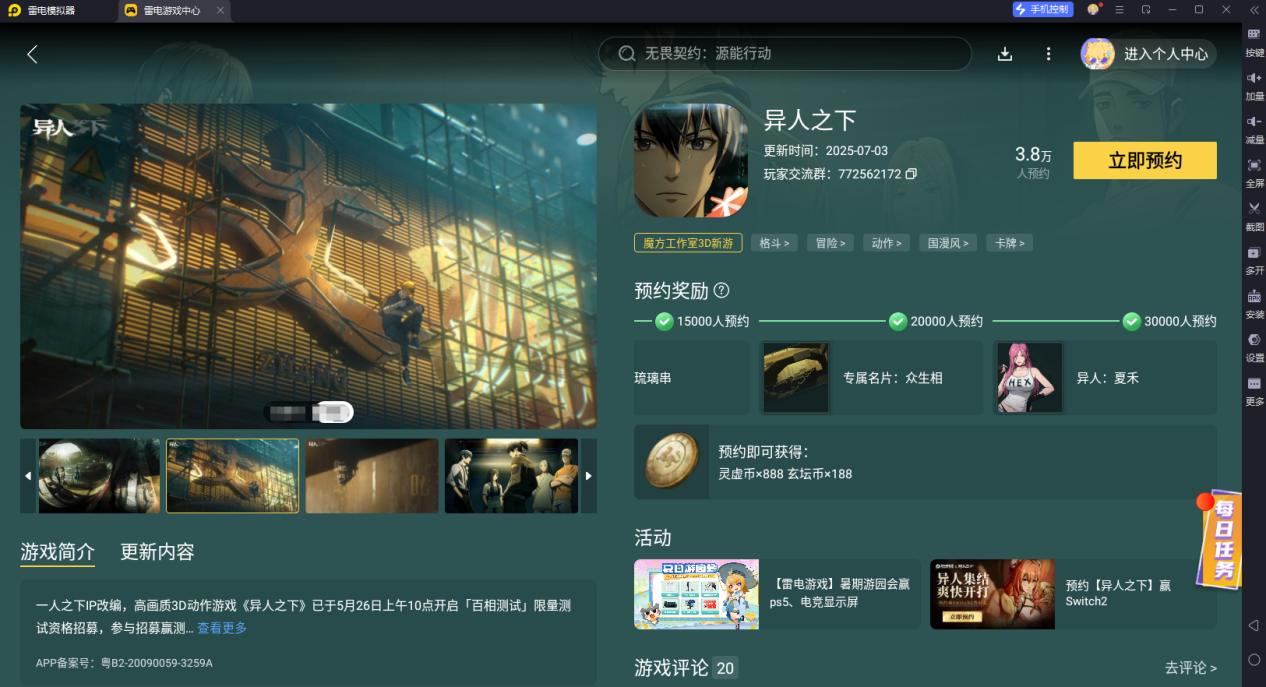
Task: Open the 按键 keyboard mapping tool
Action: pos(1254,42)
